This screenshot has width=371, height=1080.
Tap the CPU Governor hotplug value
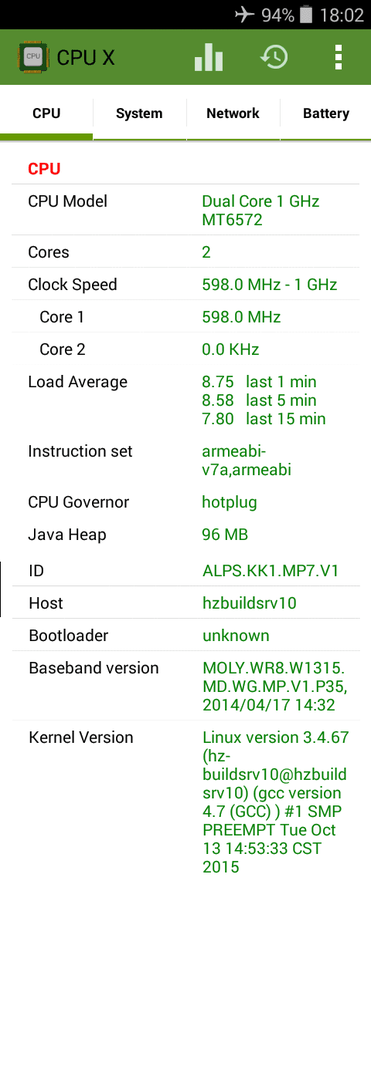coord(229,502)
